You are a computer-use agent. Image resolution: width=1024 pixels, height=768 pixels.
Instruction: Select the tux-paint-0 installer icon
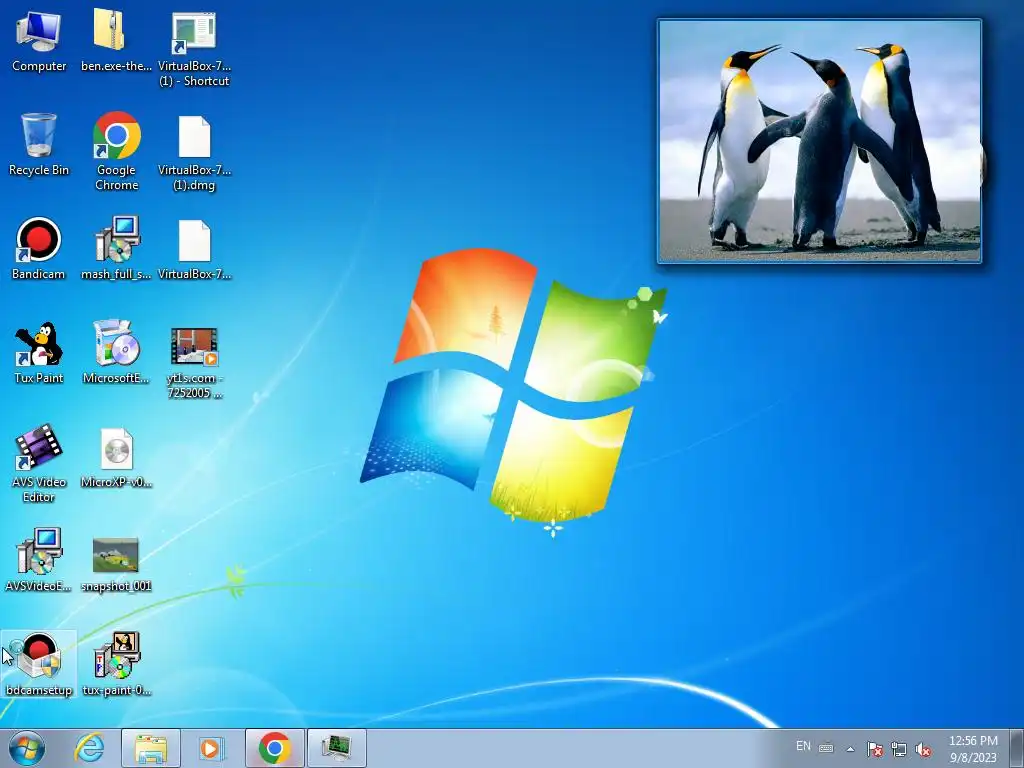116,665
